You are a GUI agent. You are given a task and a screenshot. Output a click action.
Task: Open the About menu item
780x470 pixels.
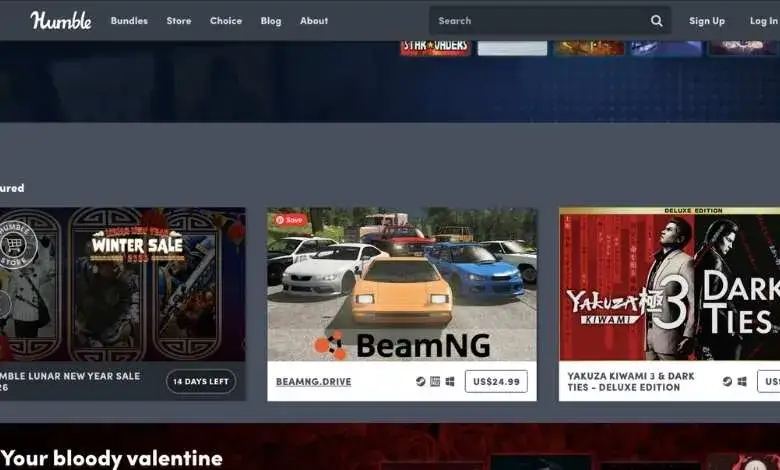click(x=314, y=21)
